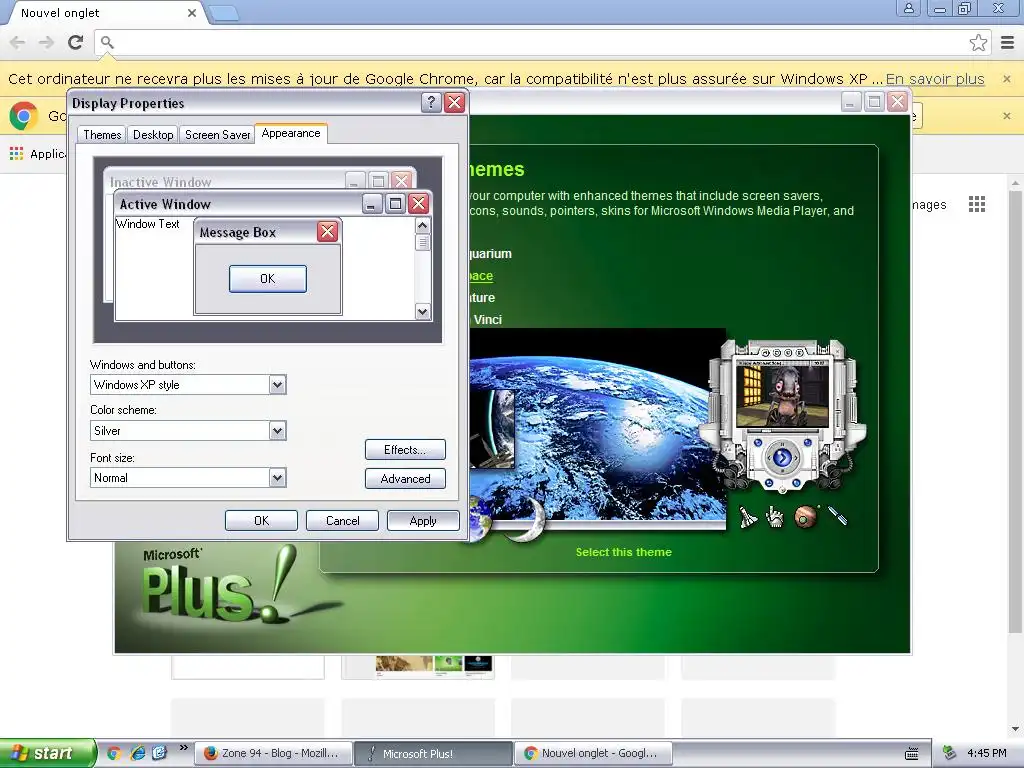Screen dimensions: 1024x768
Task: Switch to the Screen Saver tab
Action: [x=217, y=135]
